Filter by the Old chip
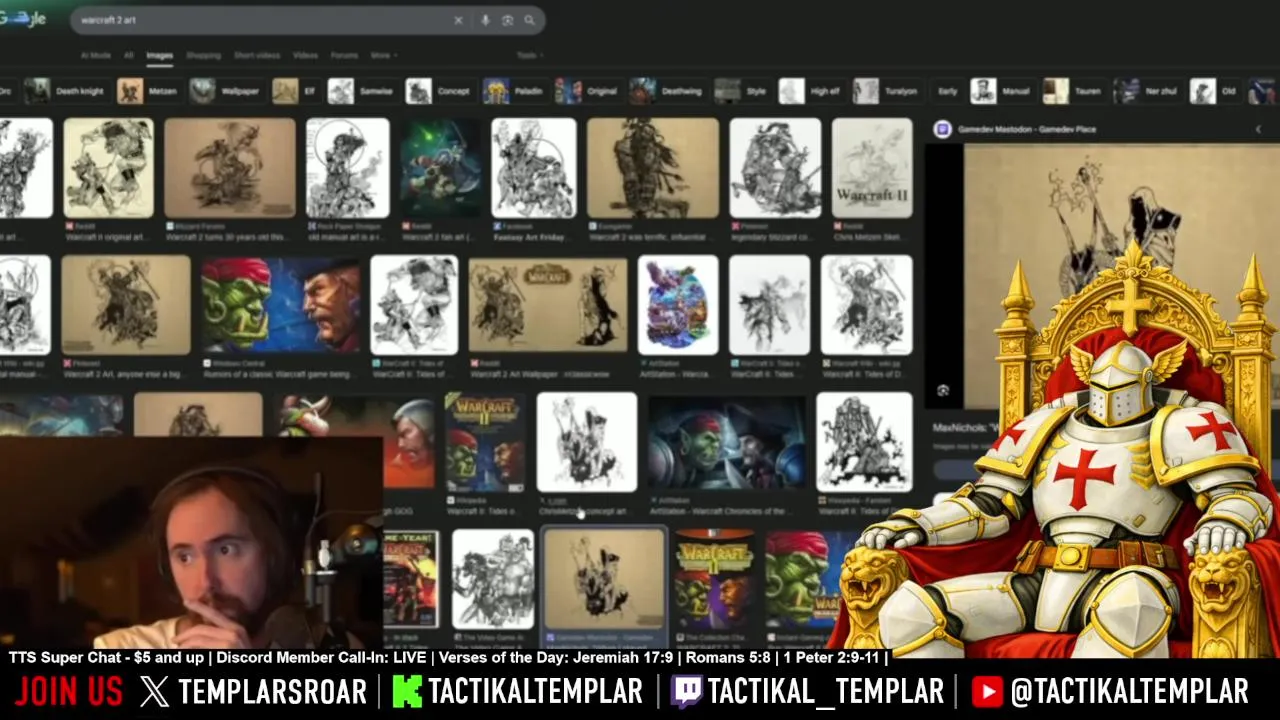The image size is (1280, 720). point(1215,91)
